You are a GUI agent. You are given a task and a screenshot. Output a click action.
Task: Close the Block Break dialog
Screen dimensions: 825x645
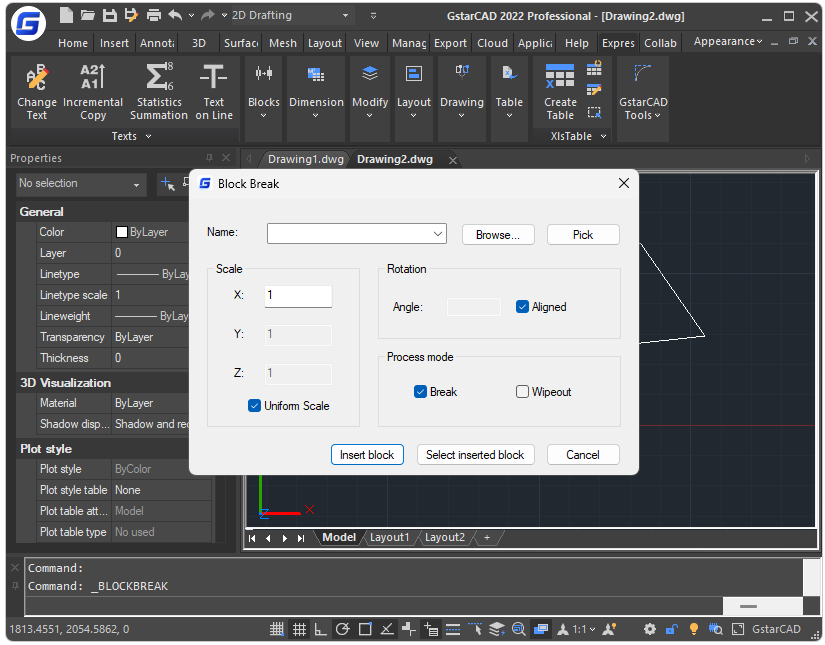tap(623, 183)
